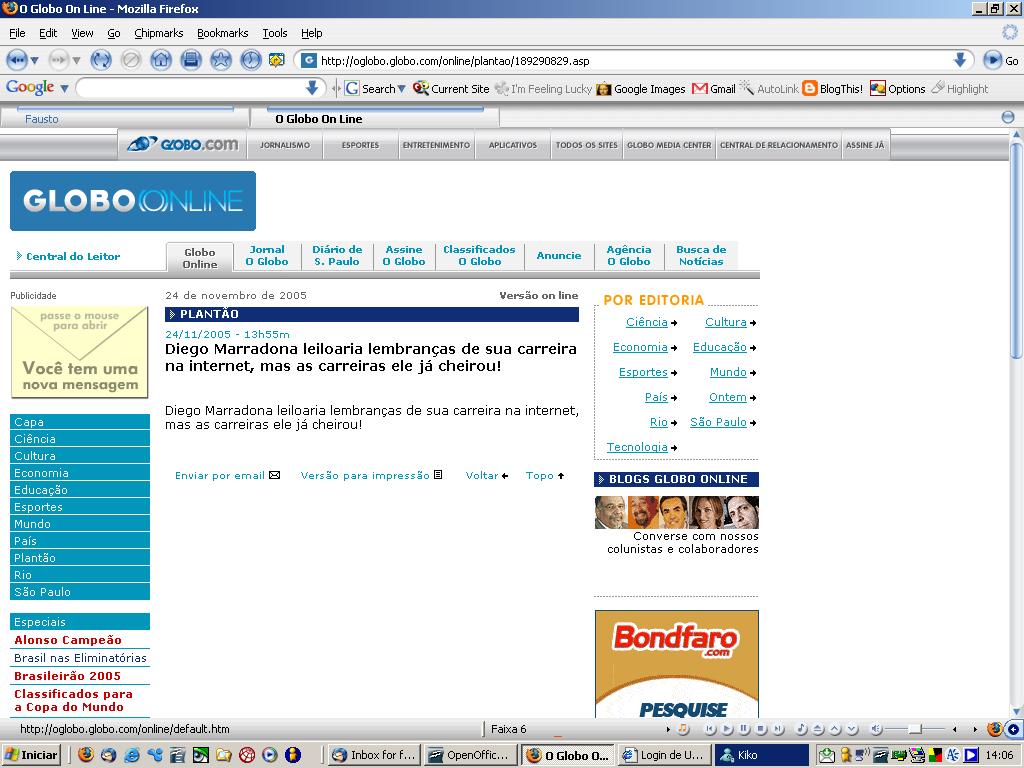Open Windows Media Player from quick launch
Viewport: 1024px width, 768px height.
coord(269,755)
